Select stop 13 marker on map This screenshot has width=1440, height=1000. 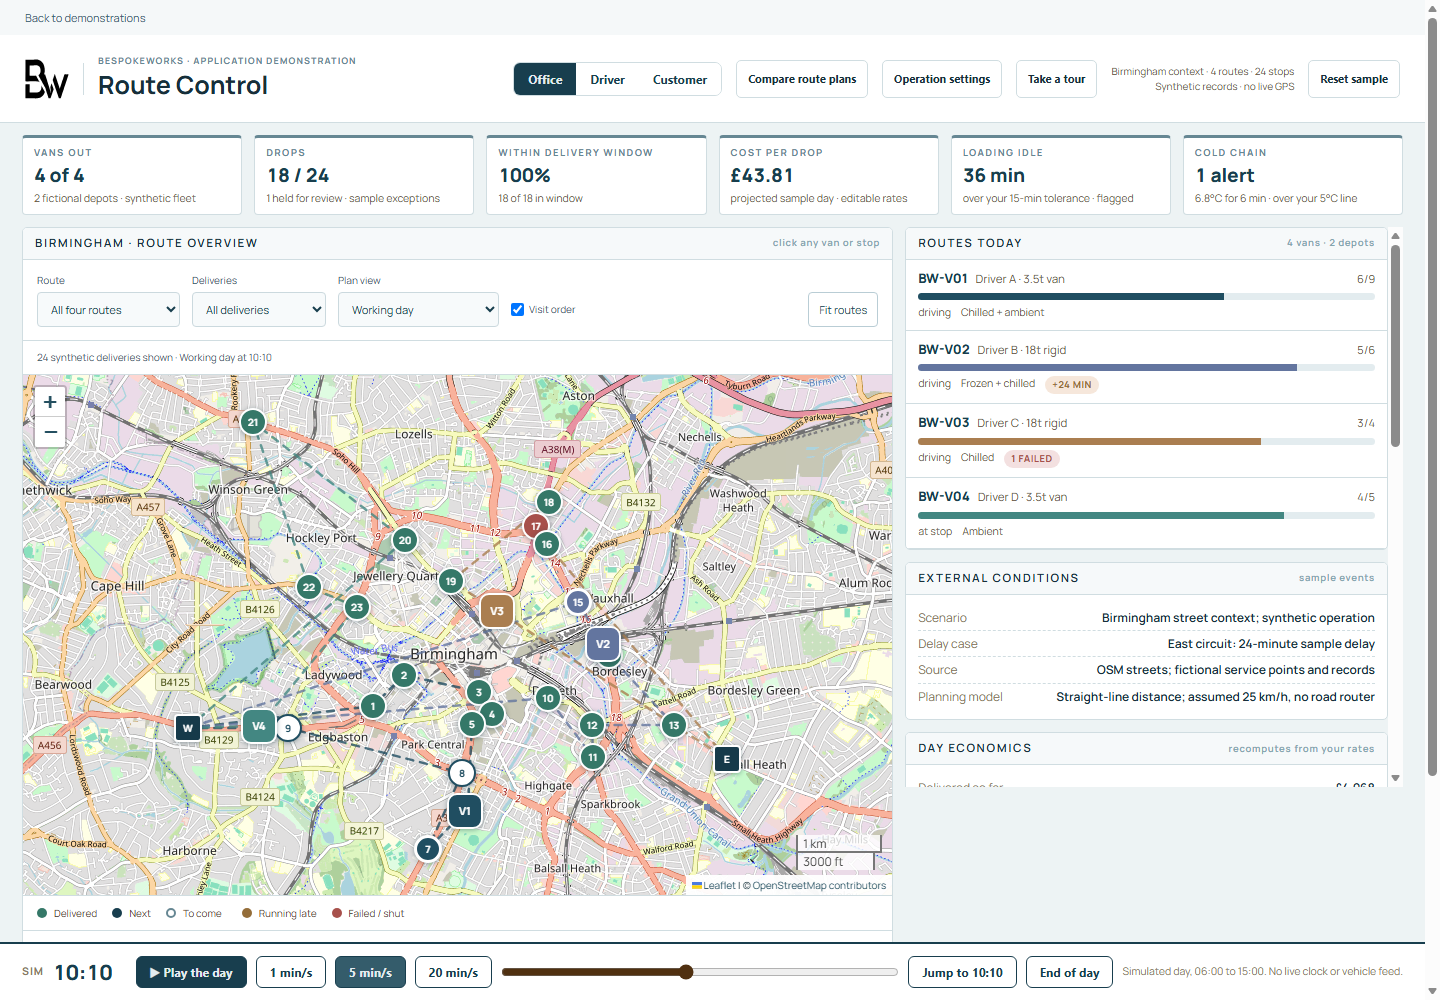674,725
